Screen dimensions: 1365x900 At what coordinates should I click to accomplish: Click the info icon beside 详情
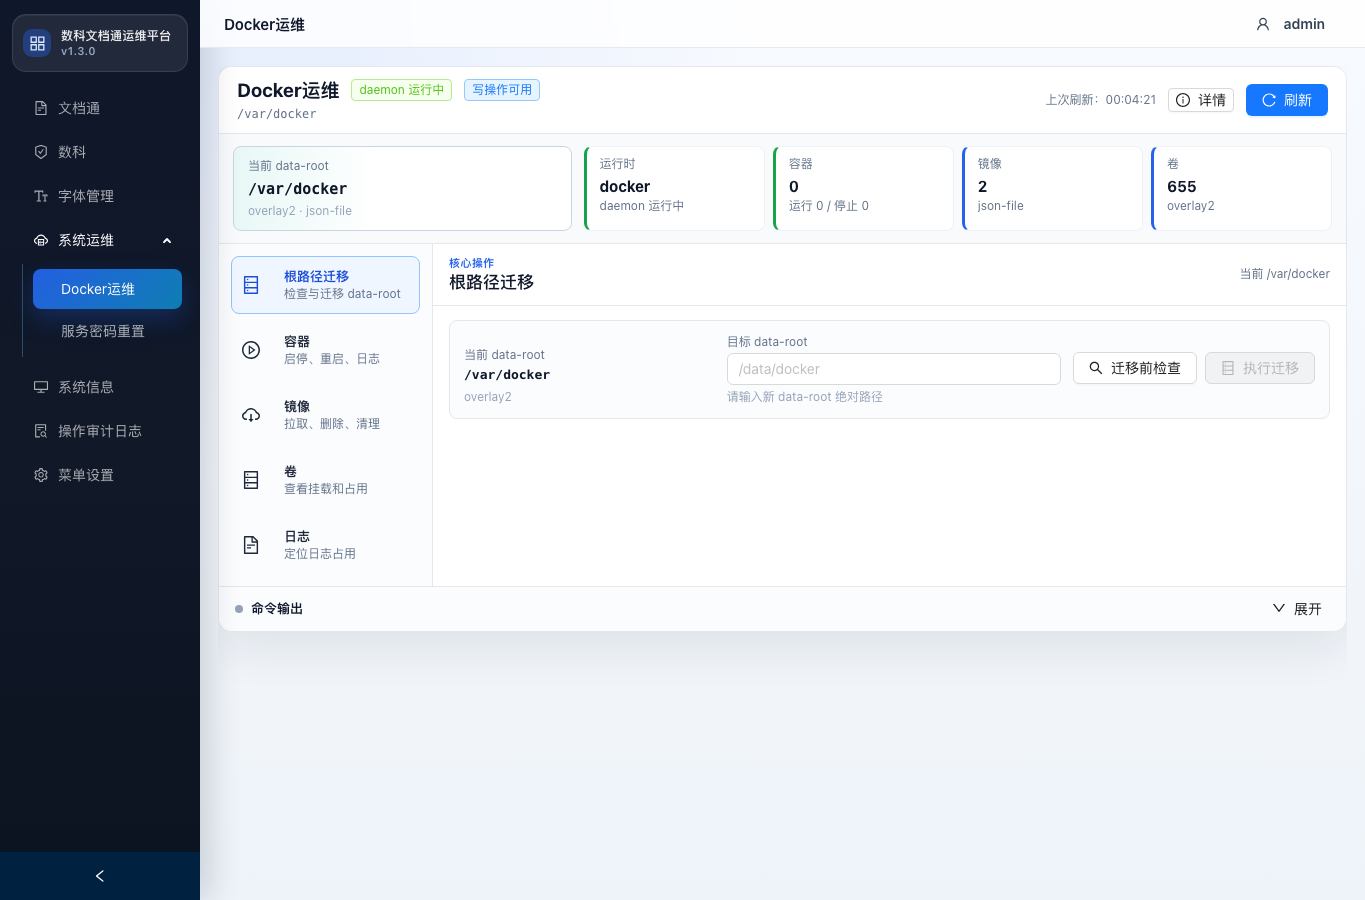click(1183, 100)
